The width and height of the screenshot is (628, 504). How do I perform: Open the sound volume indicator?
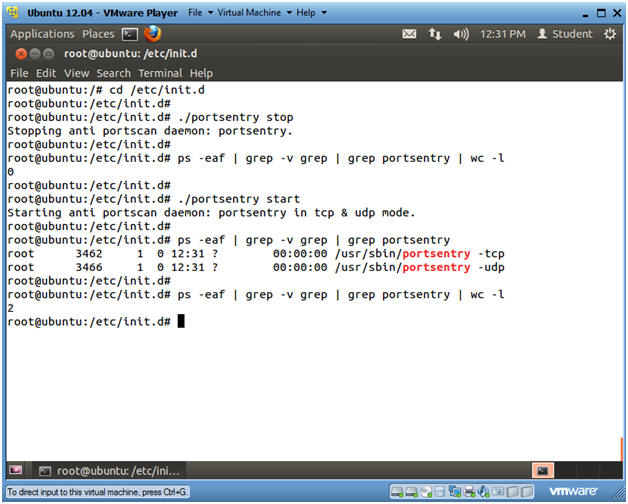pyautogui.click(x=461, y=34)
